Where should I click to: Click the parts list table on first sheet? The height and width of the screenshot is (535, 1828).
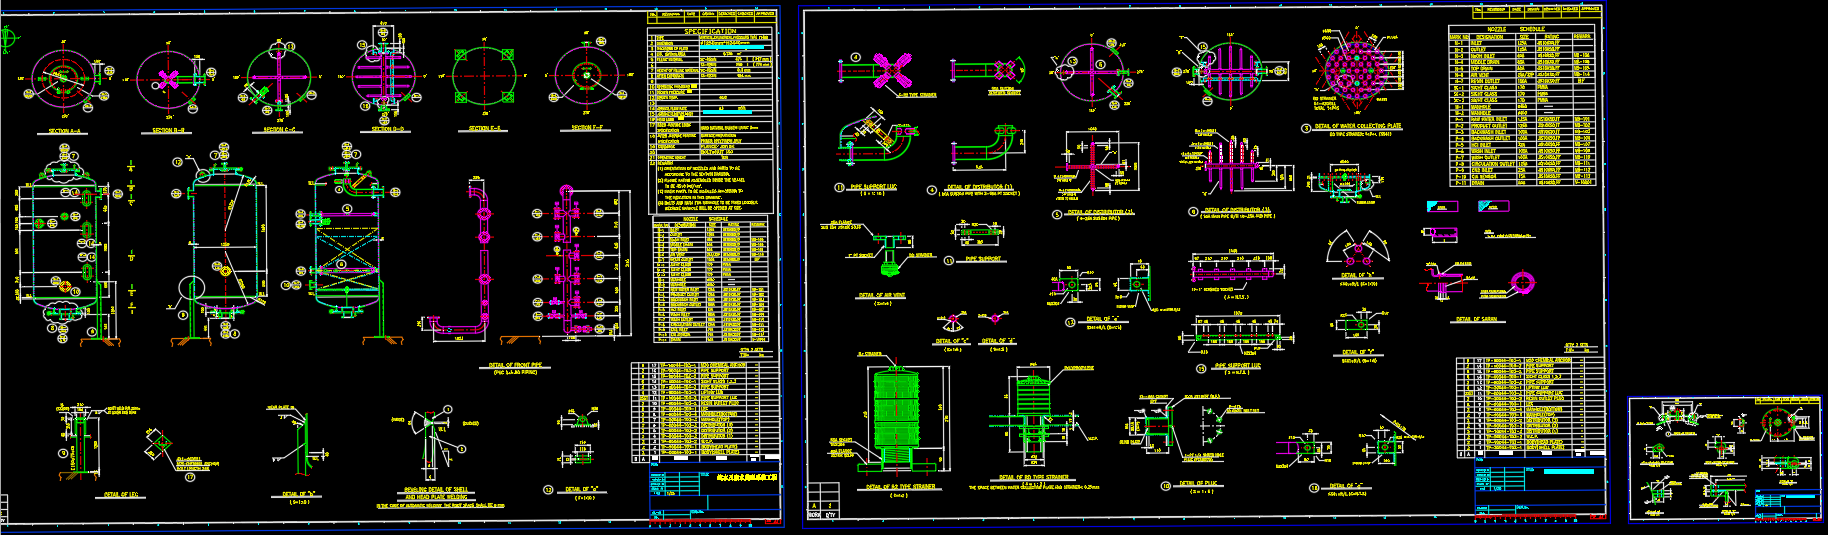tap(704, 411)
